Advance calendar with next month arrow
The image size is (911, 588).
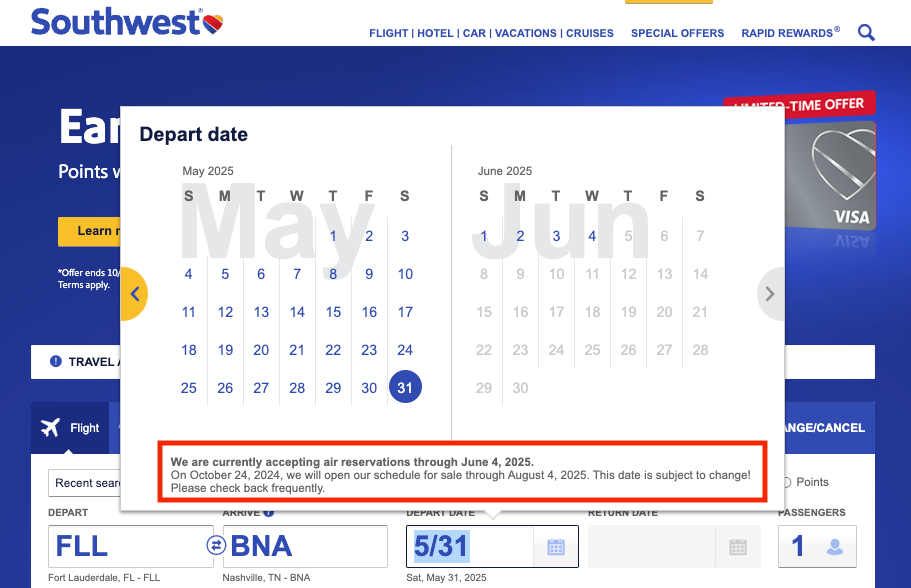pyautogui.click(x=769, y=294)
